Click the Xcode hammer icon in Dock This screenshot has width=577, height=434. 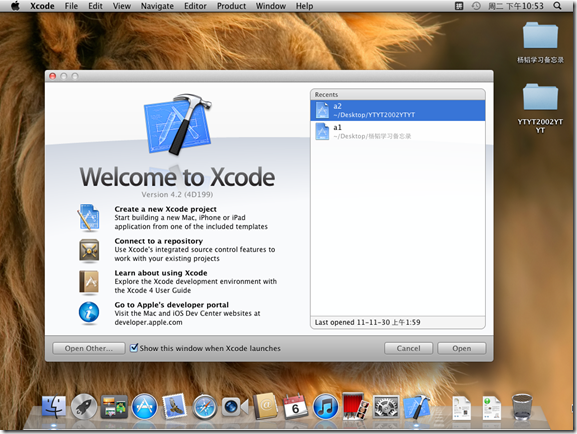(417, 406)
